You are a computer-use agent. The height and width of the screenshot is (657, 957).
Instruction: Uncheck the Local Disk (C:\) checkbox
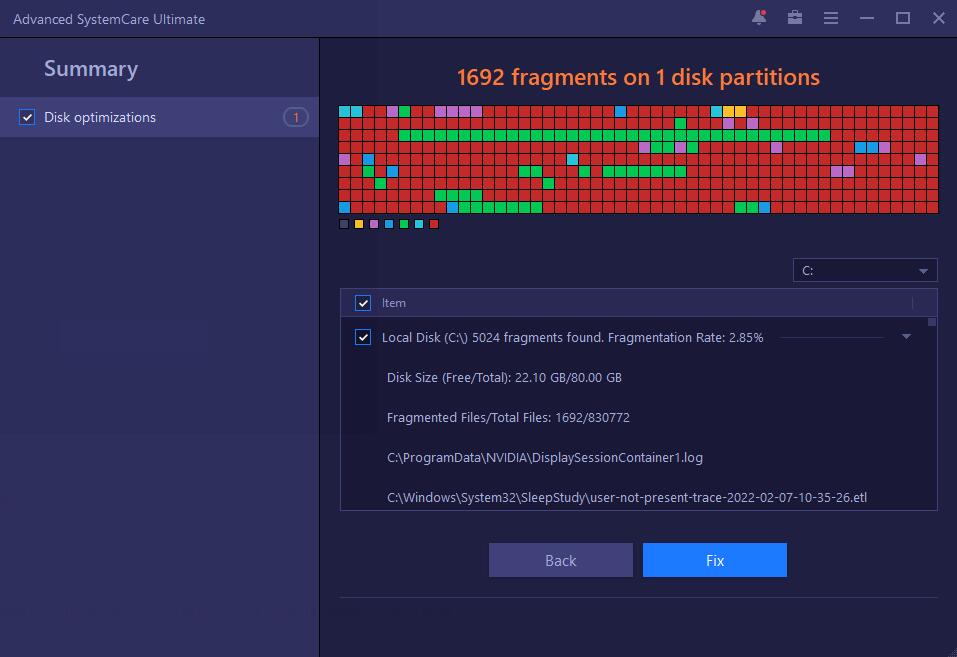point(363,337)
